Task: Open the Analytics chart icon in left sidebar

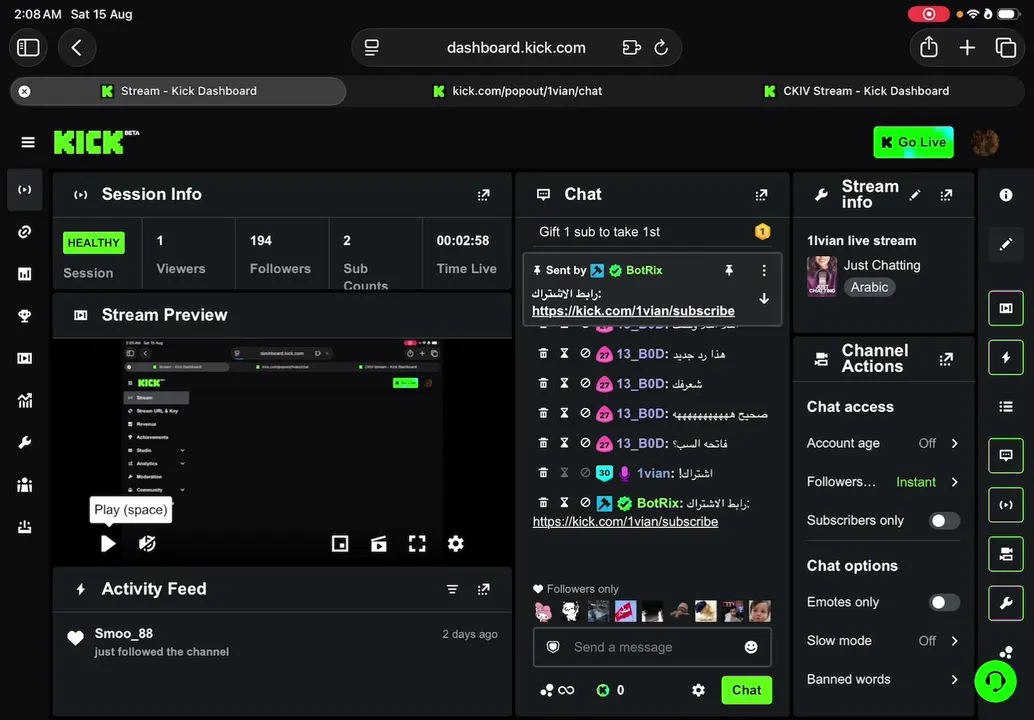Action: tap(24, 400)
